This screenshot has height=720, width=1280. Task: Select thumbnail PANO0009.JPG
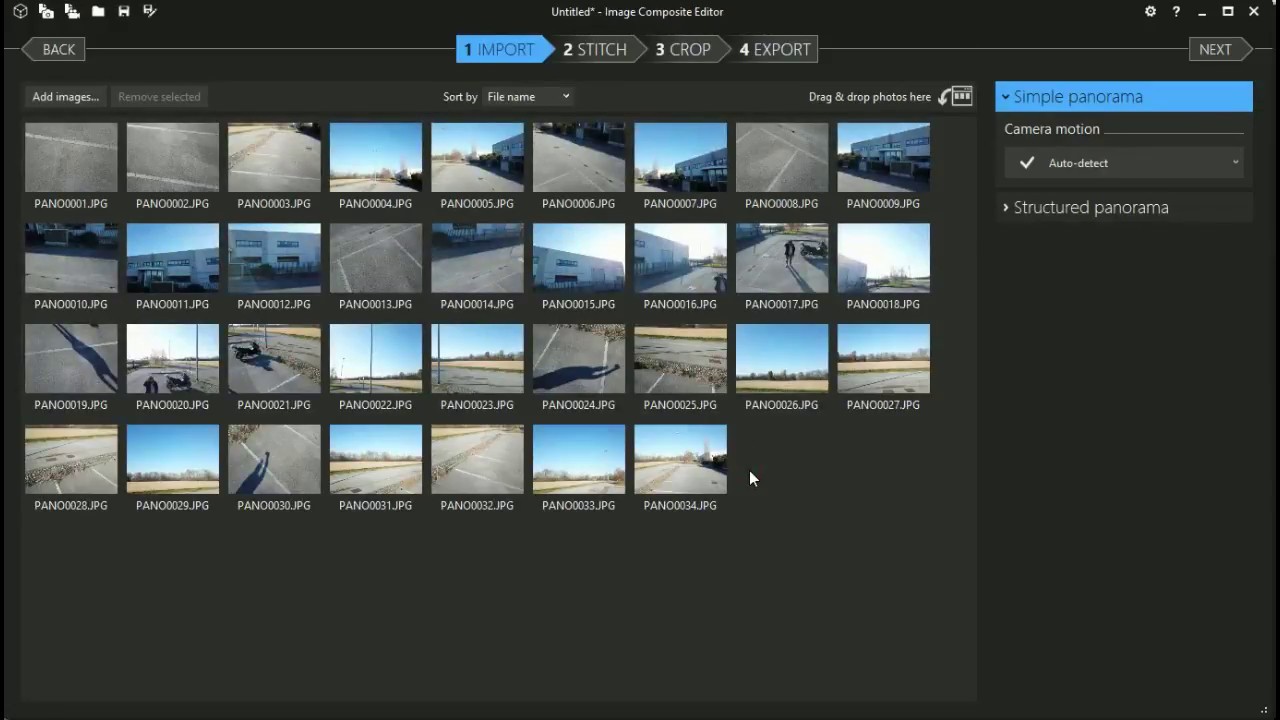click(x=883, y=157)
